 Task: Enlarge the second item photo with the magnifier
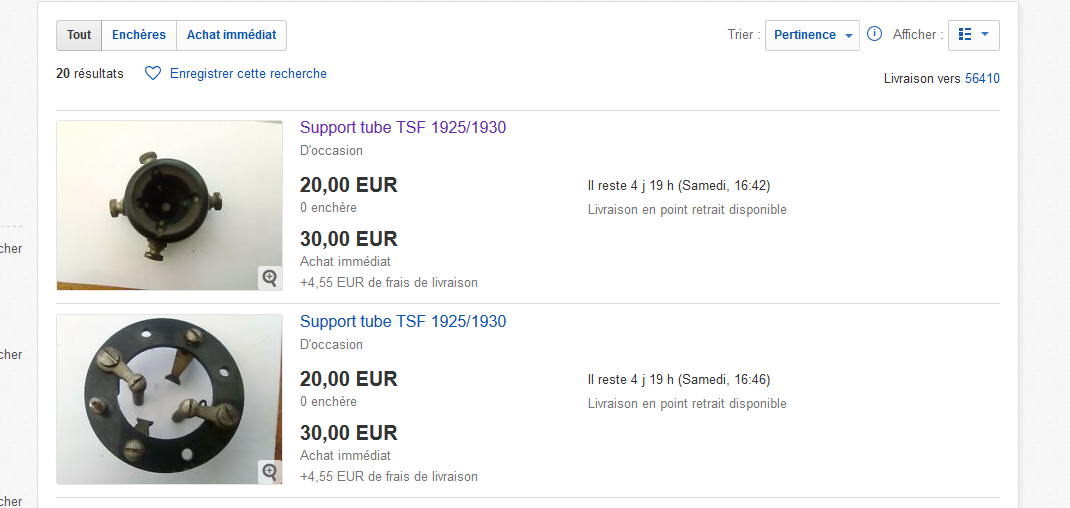270,472
